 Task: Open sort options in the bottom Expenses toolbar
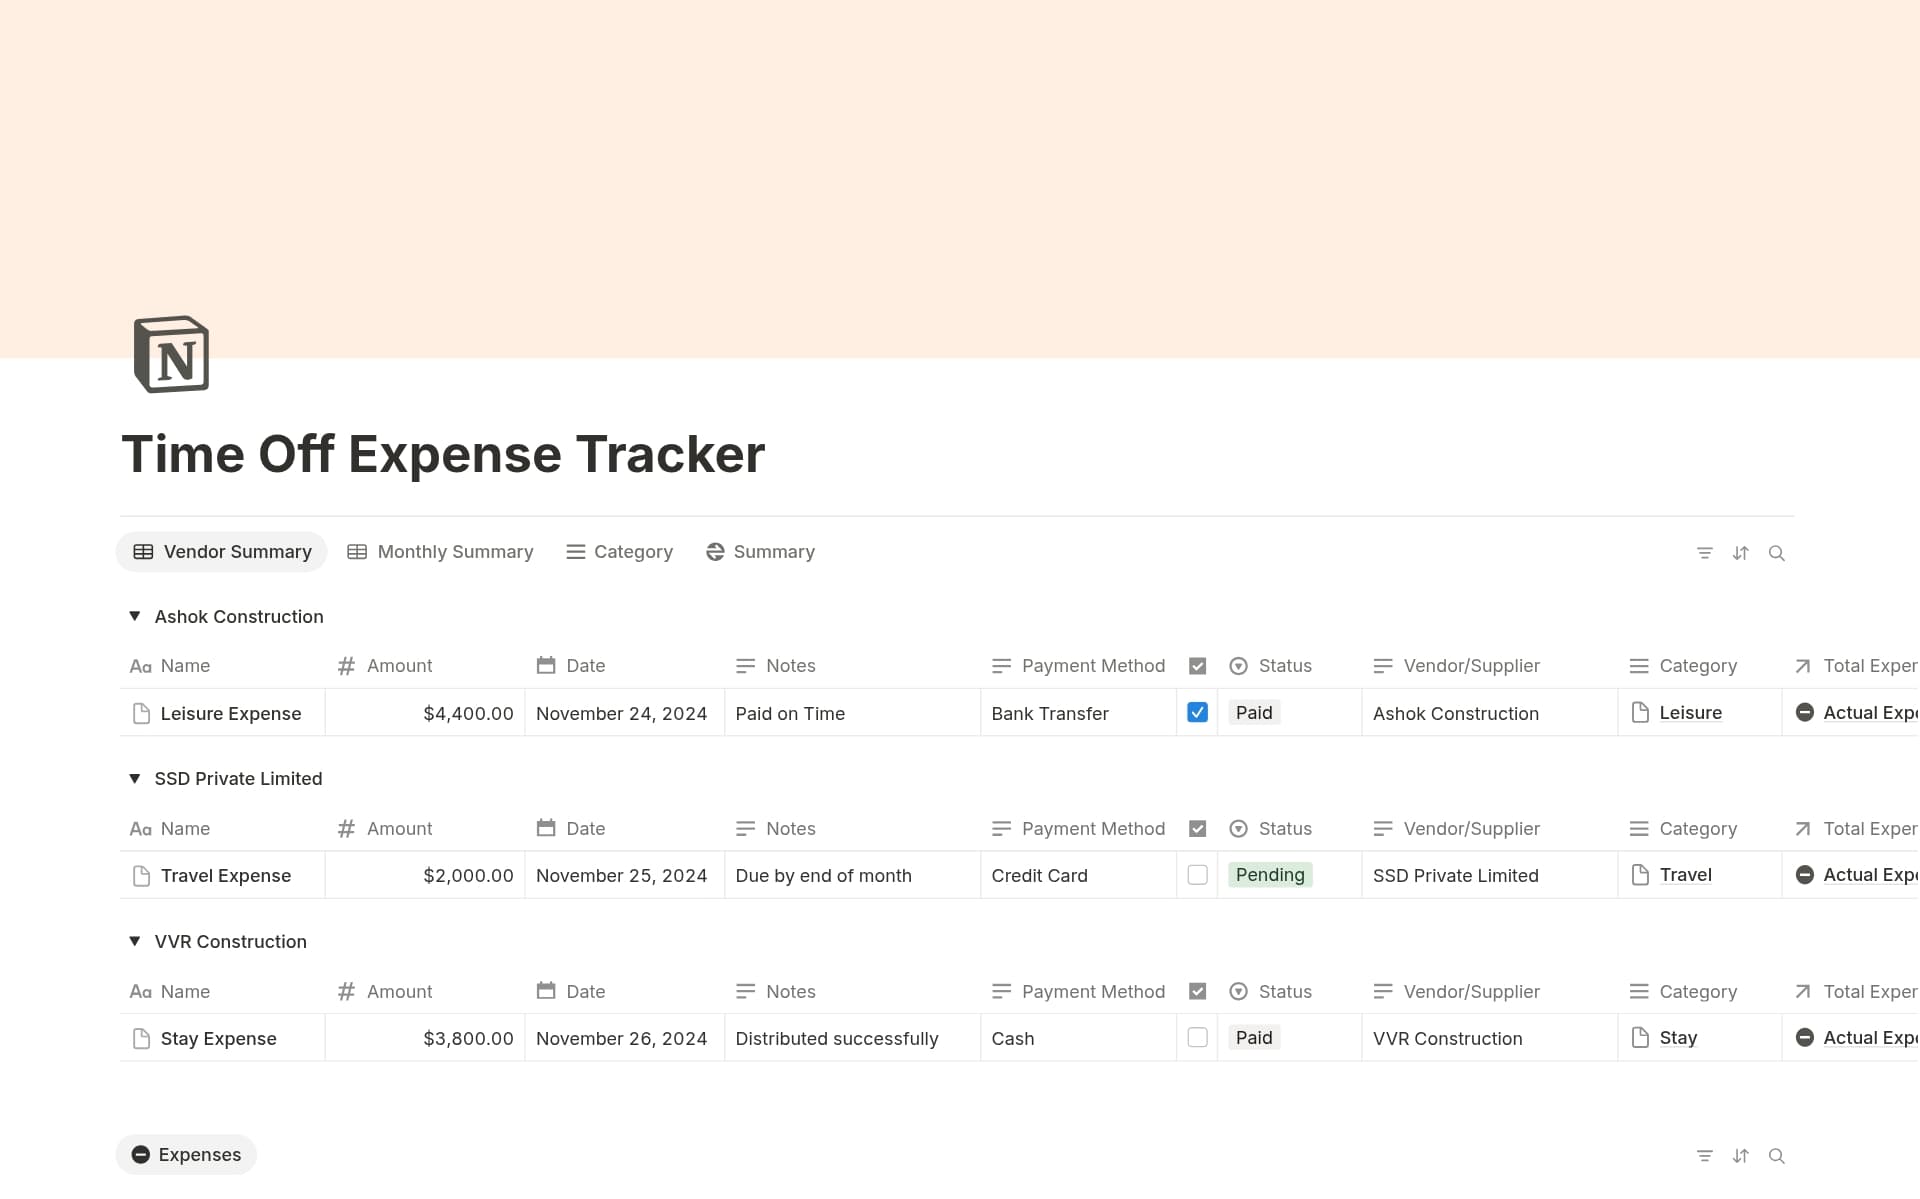click(x=1741, y=1155)
